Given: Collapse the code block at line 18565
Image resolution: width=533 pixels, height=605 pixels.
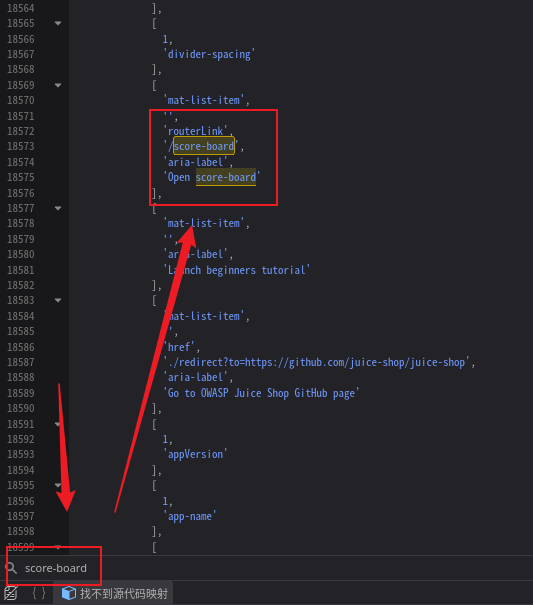Looking at the screenshot, I should [58, 23].
